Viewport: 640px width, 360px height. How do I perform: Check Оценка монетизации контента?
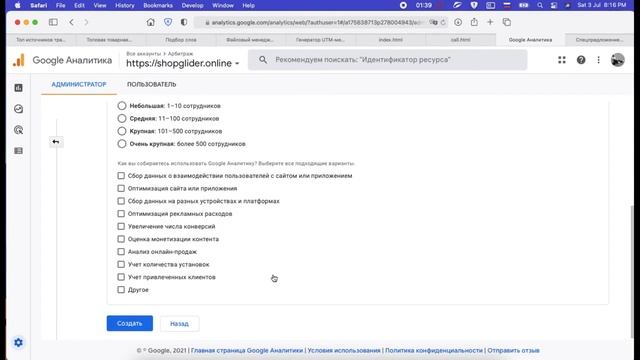(121, 239)
